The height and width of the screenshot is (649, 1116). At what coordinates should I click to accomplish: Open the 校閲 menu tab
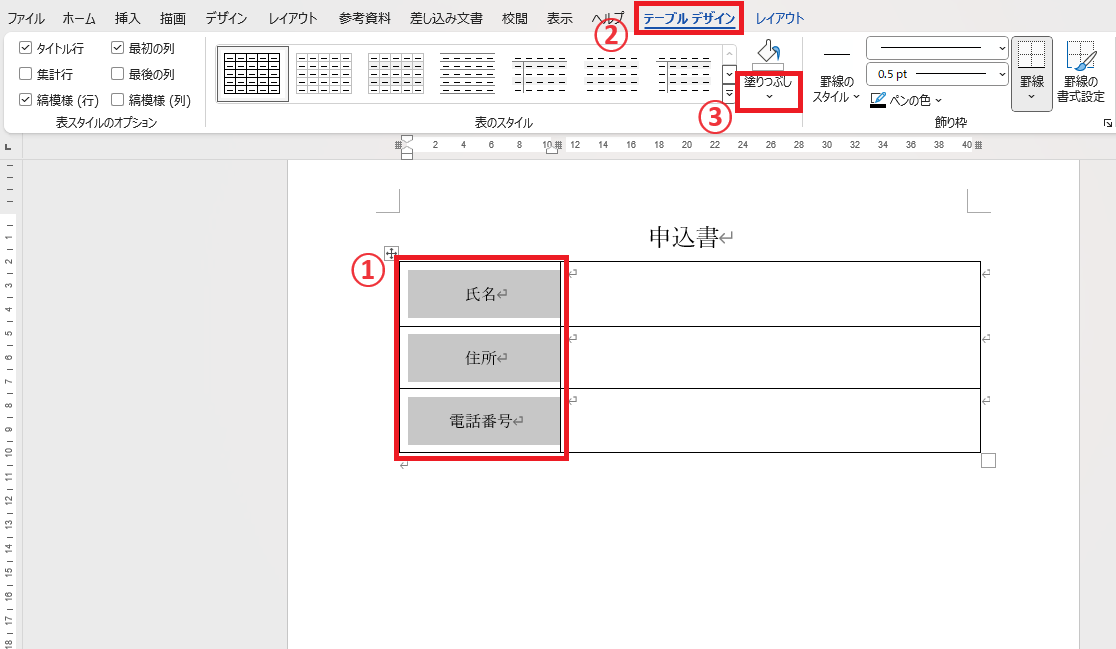coord(514,16)
